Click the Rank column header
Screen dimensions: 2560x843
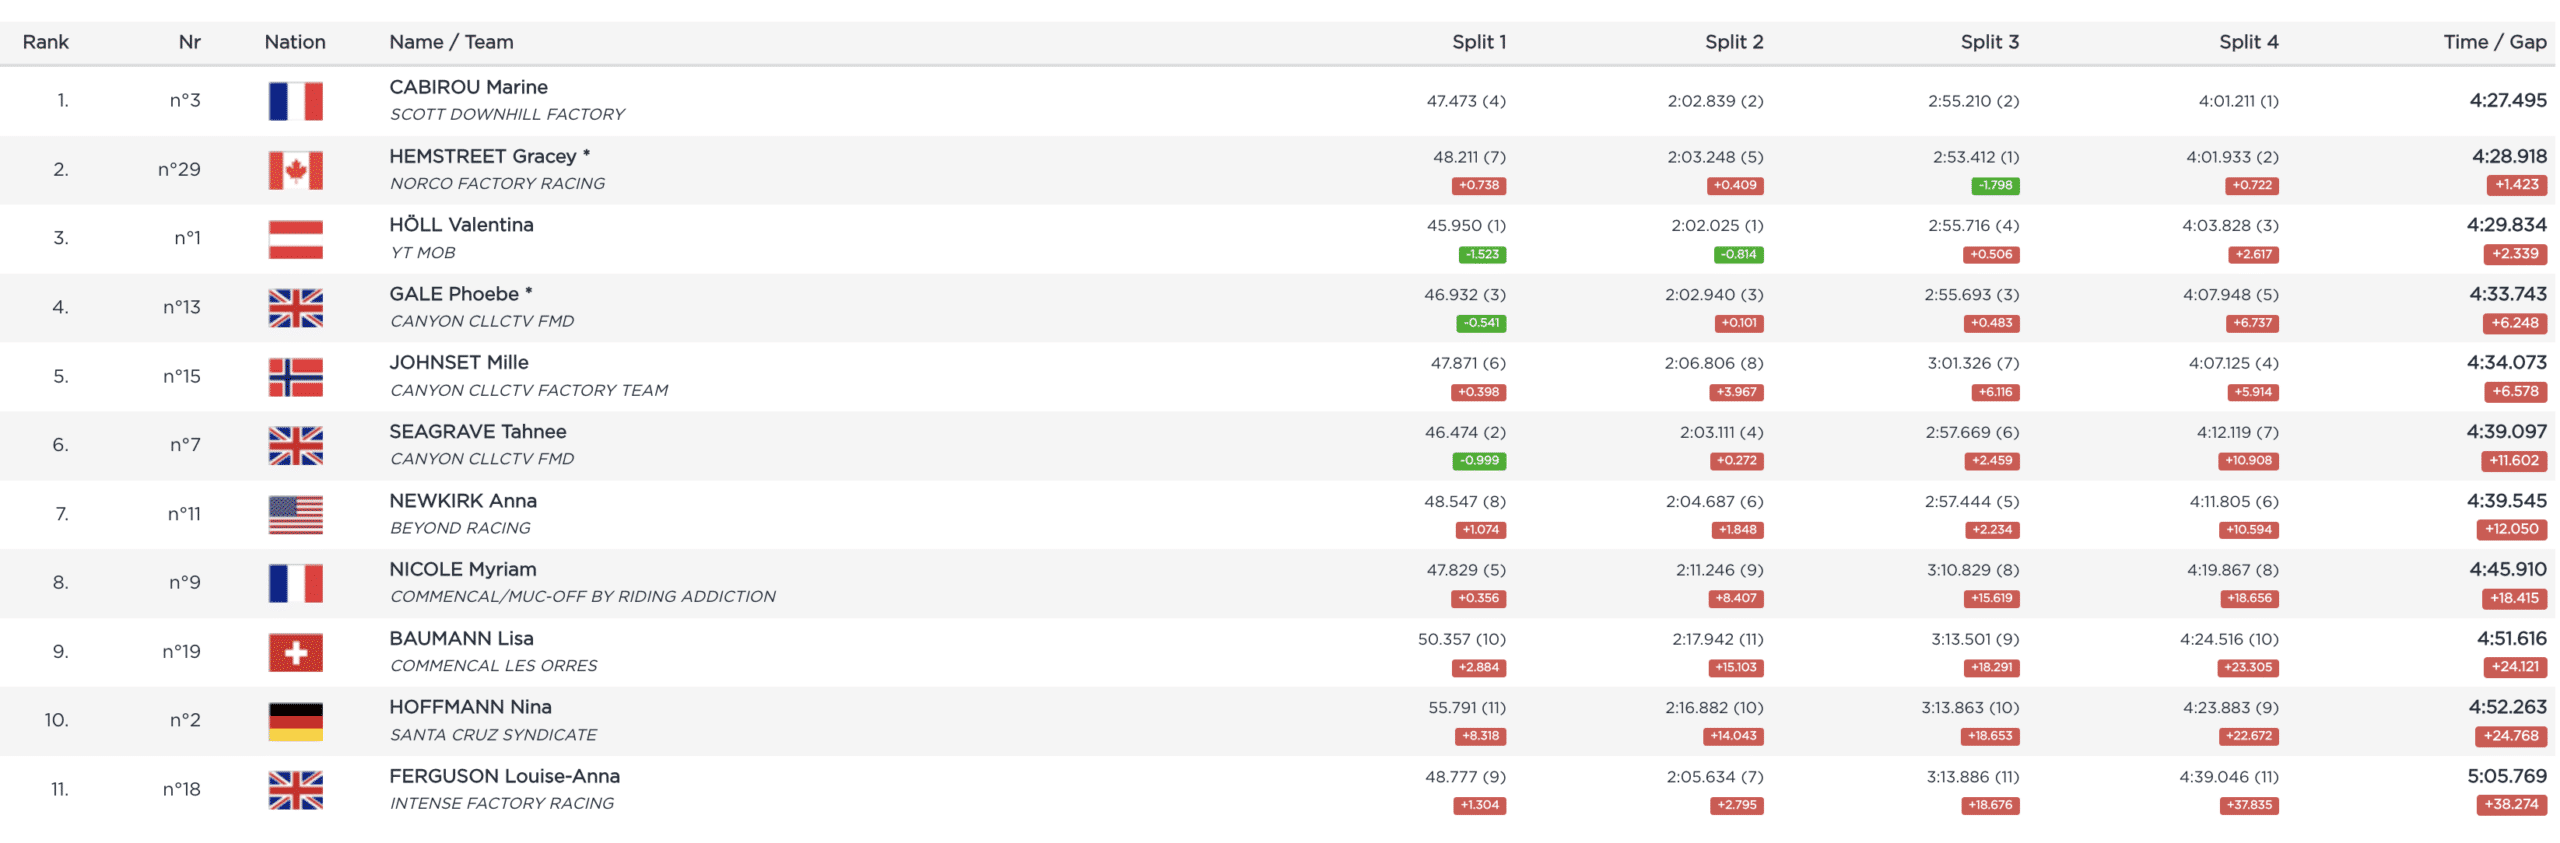(46, 42)
